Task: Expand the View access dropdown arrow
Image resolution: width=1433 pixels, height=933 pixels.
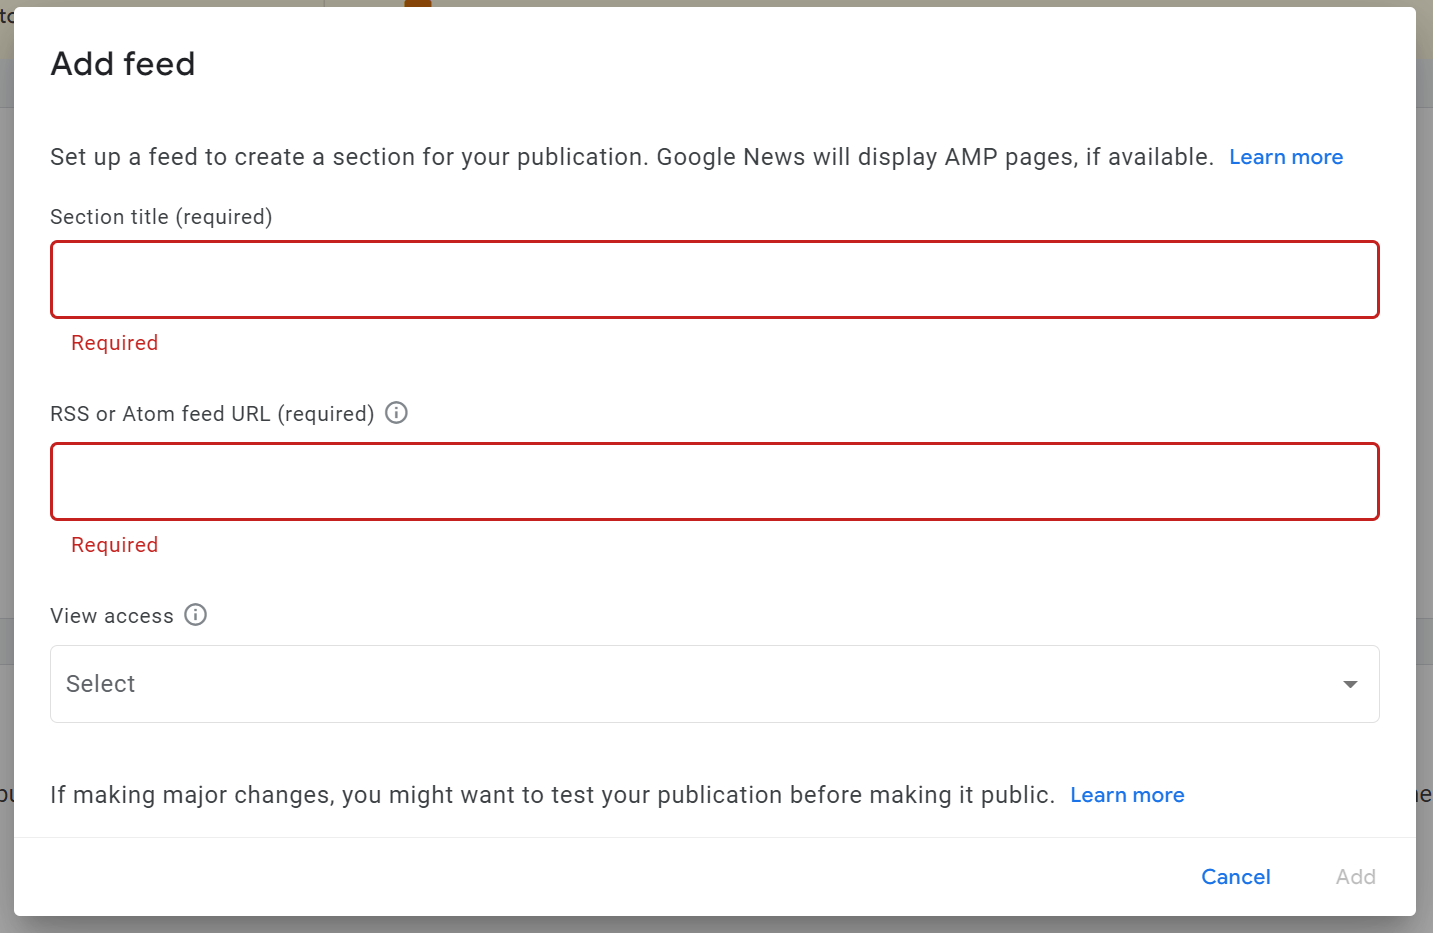Action: (x=1350, y=684)
